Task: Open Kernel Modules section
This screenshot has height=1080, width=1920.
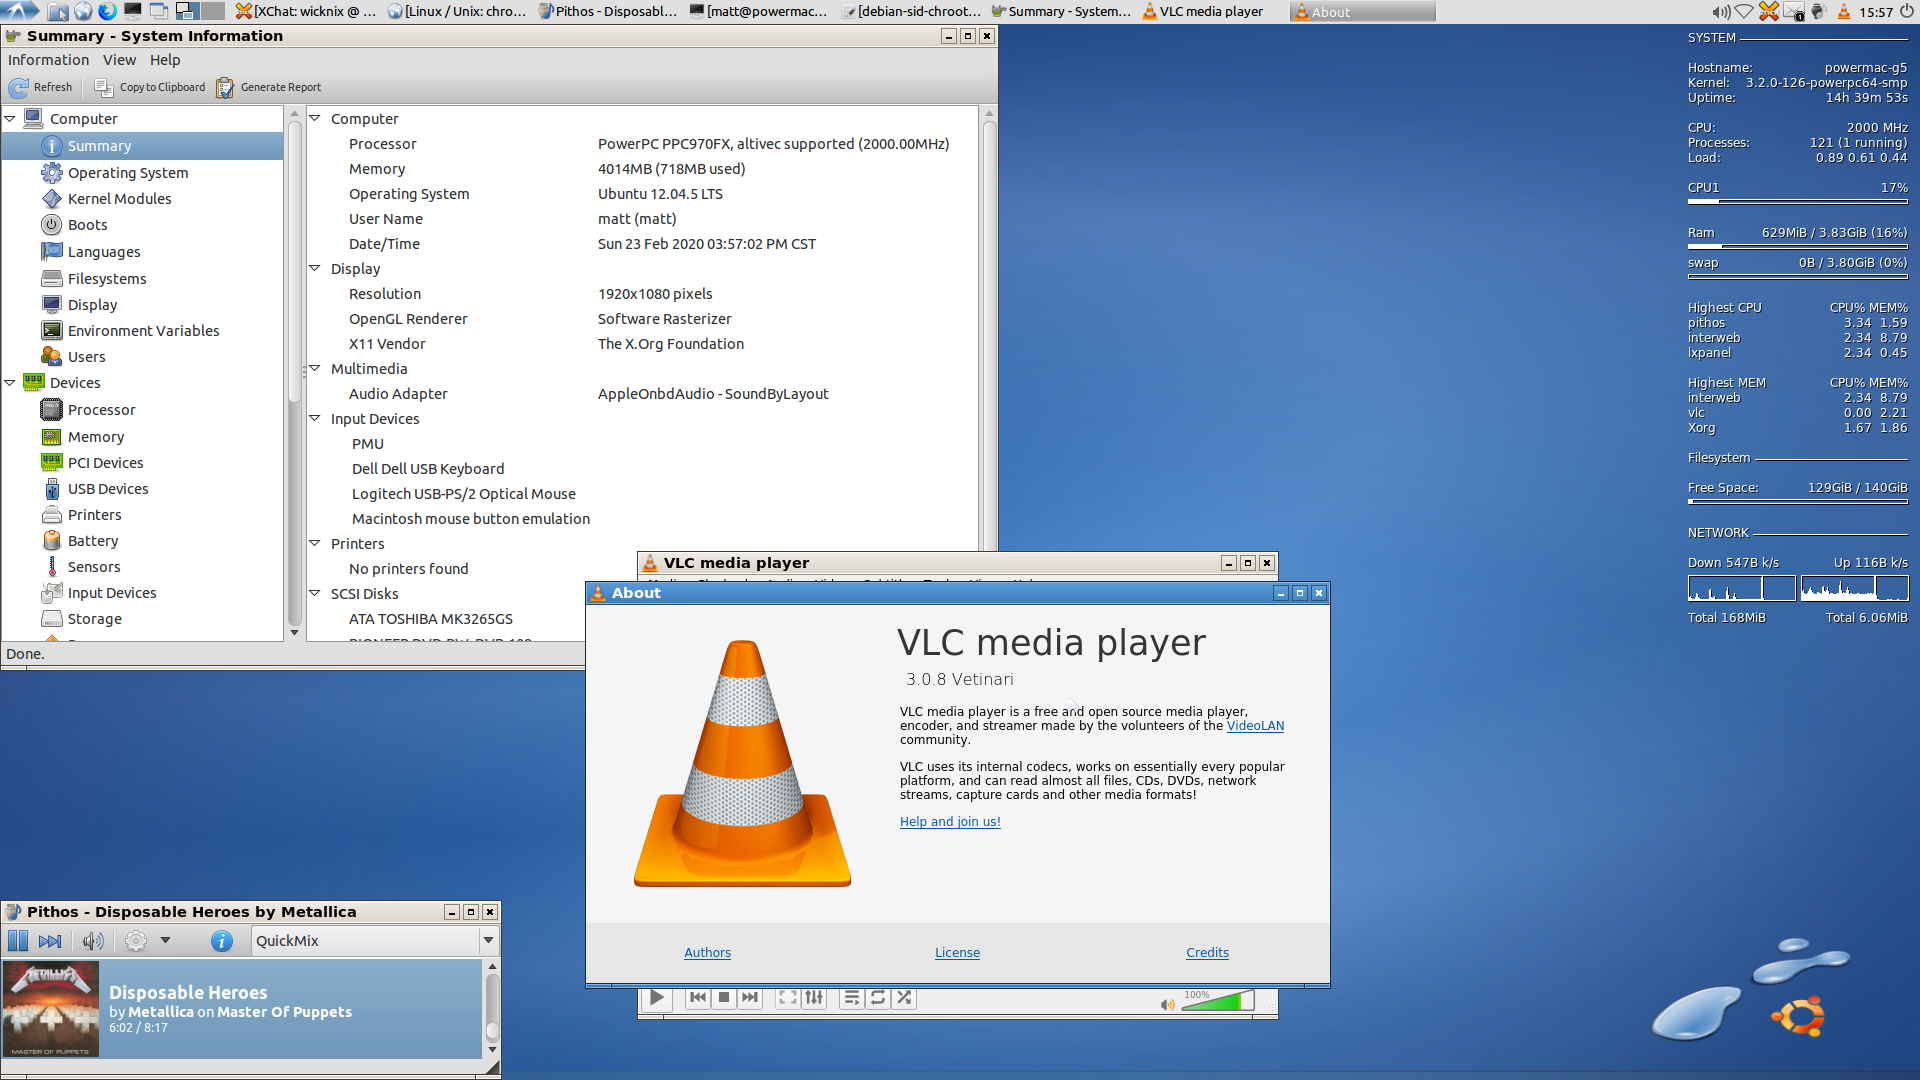Action: coord(119,198)
